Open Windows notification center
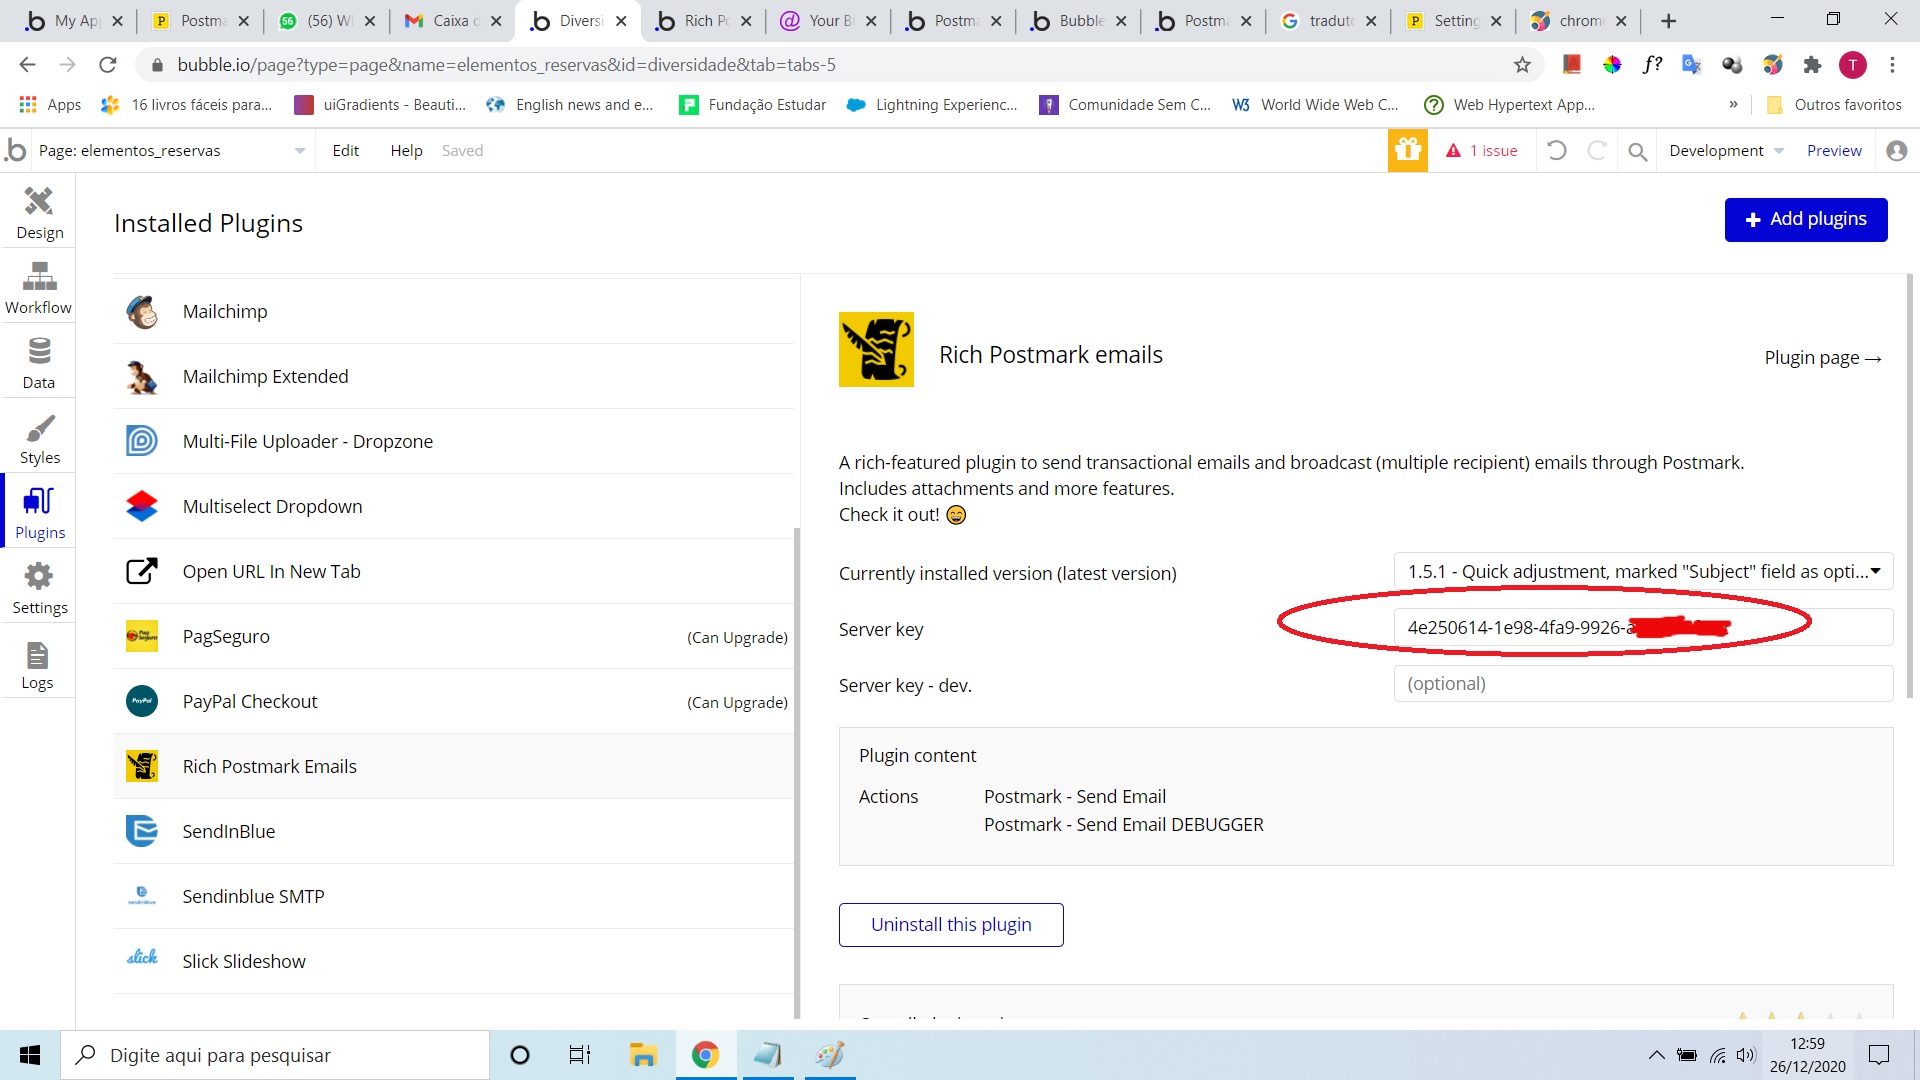The height and width of the screenshot is (1080, 1920). 1879,1055
